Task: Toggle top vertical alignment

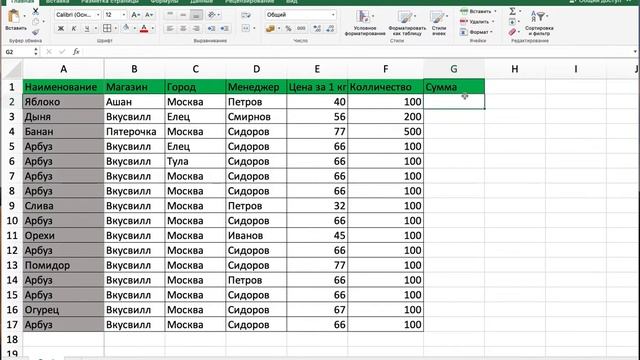Action: tap(170, 15)
